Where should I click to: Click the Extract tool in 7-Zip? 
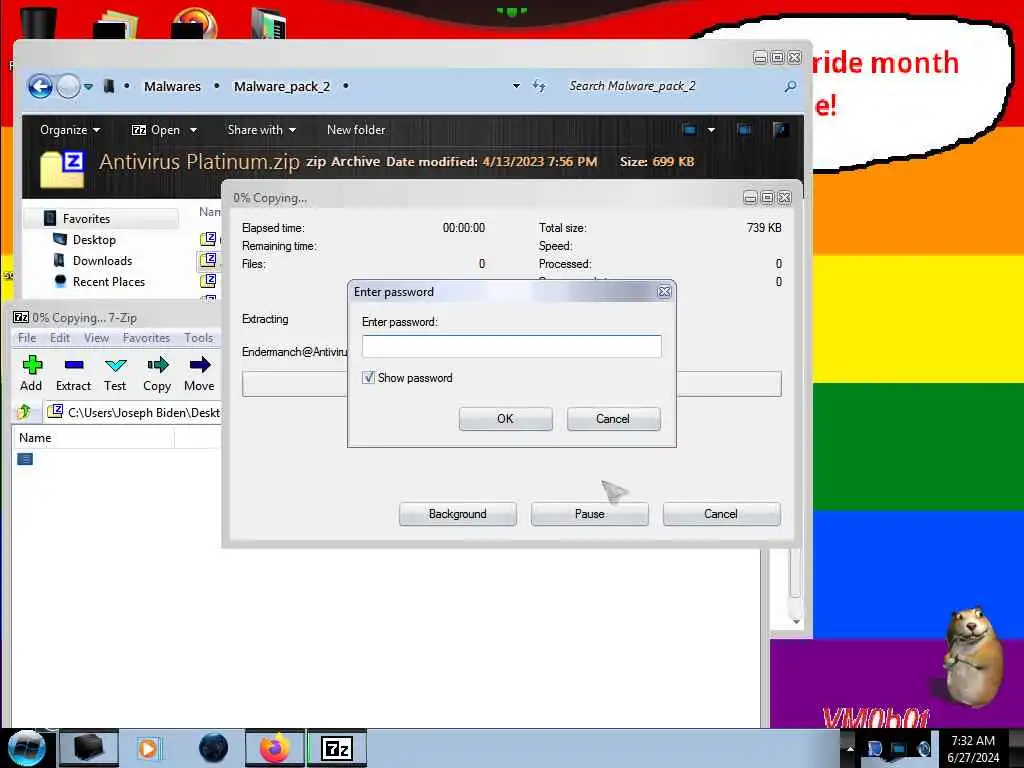(73, 374)
